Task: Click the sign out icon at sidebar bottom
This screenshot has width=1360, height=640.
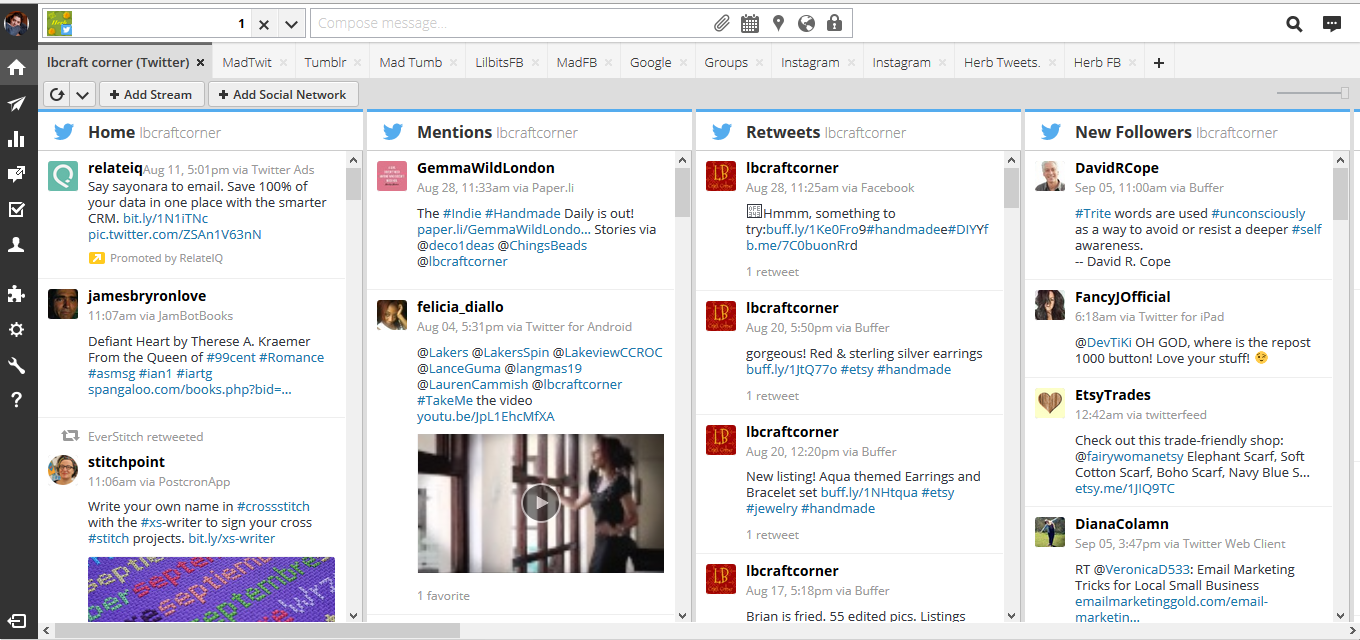Action: coord(17,621)
